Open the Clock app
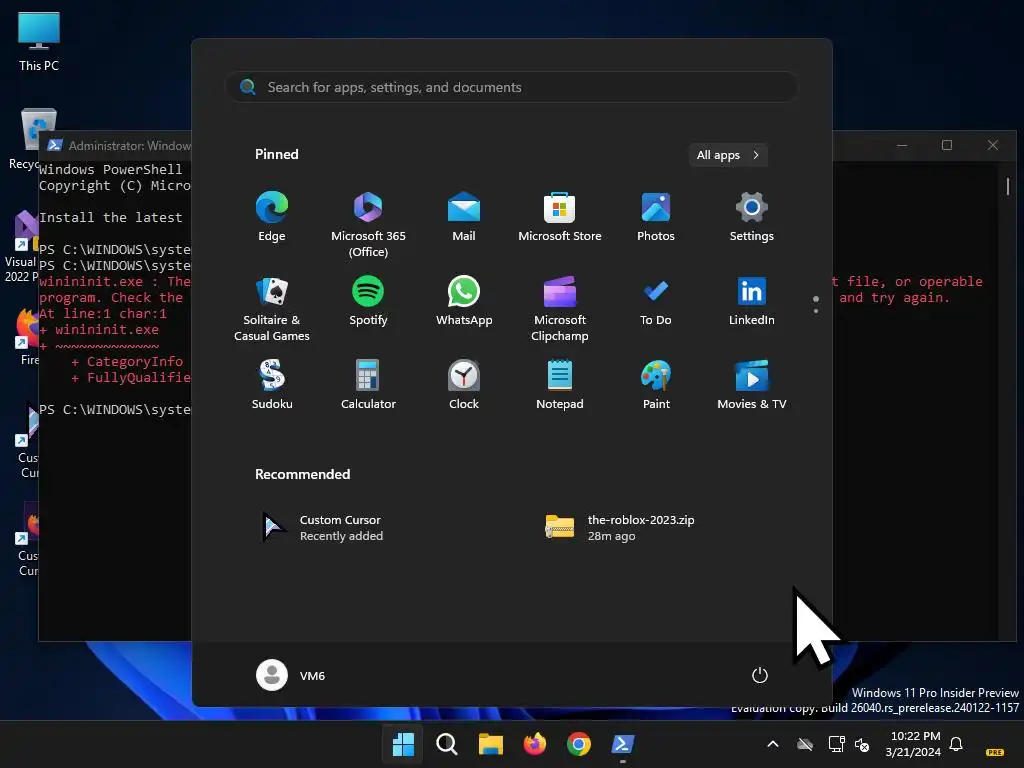This screenshot has height=768, width=1024. (x=464, y=385)
